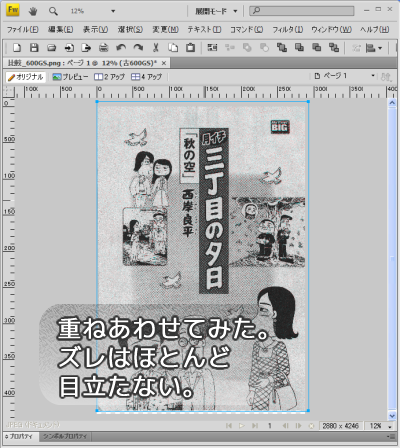Undo the last action with the curved arrow
The height and width of the screenshot is (448, 400).
121,48
